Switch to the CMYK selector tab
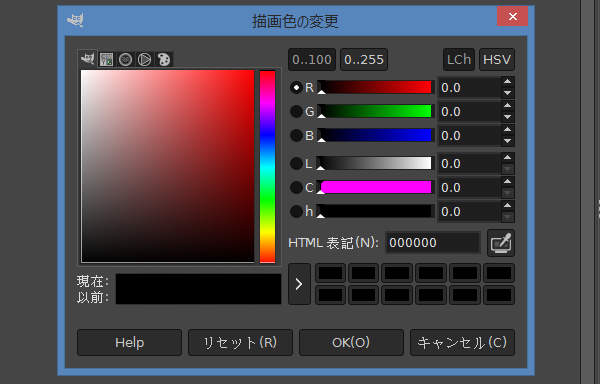 [x=106, y=59]
